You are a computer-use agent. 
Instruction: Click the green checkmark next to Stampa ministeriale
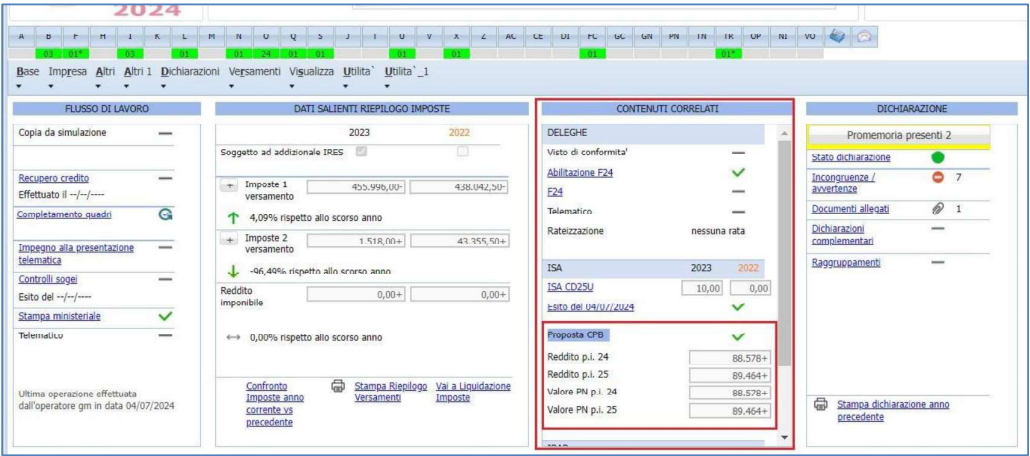click(x=166, y=316)
